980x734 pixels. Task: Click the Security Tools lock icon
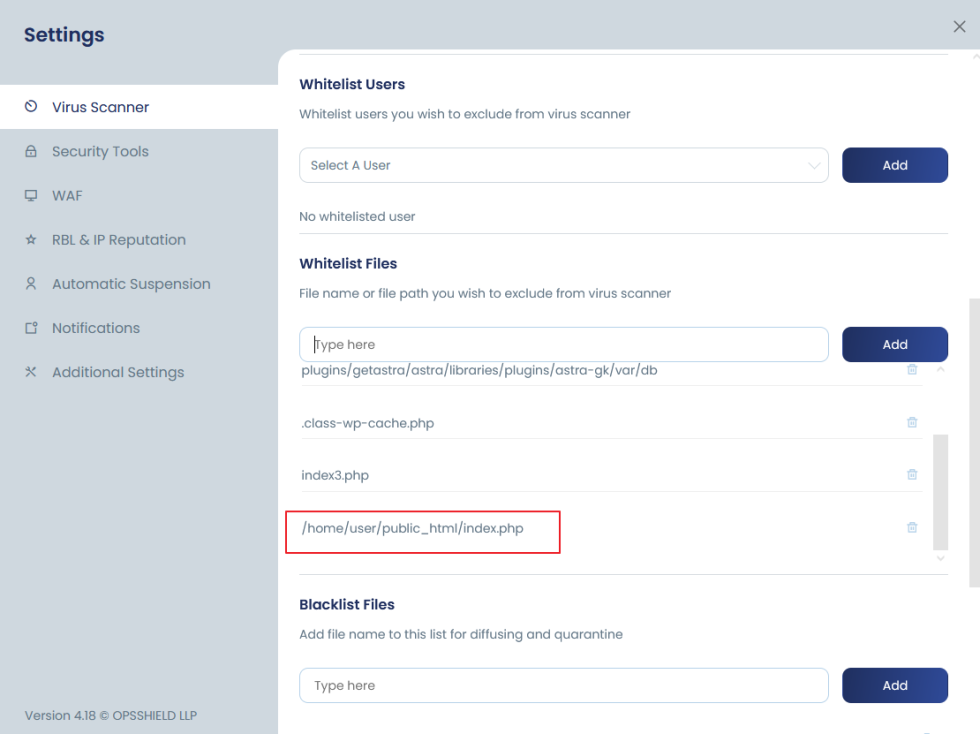31,151
